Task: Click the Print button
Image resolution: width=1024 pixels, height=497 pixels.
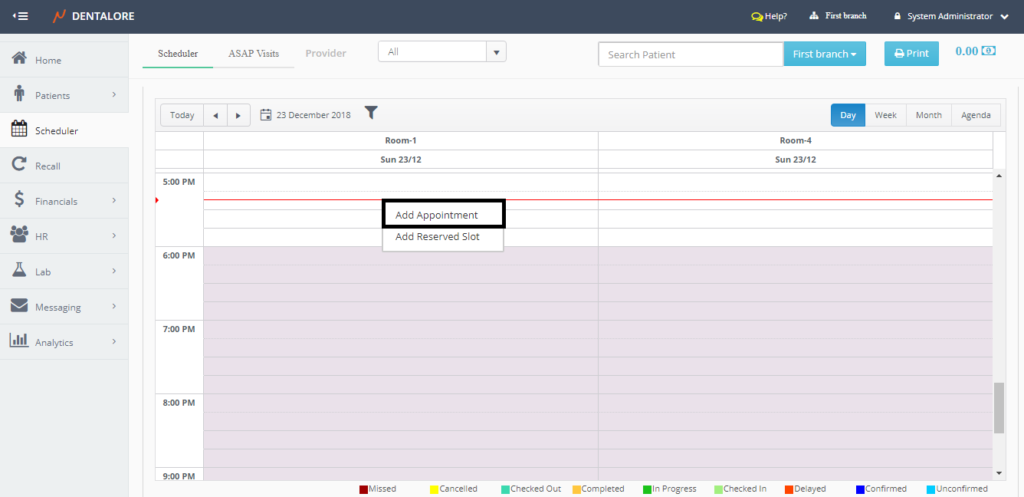Action: pos(911,54)
